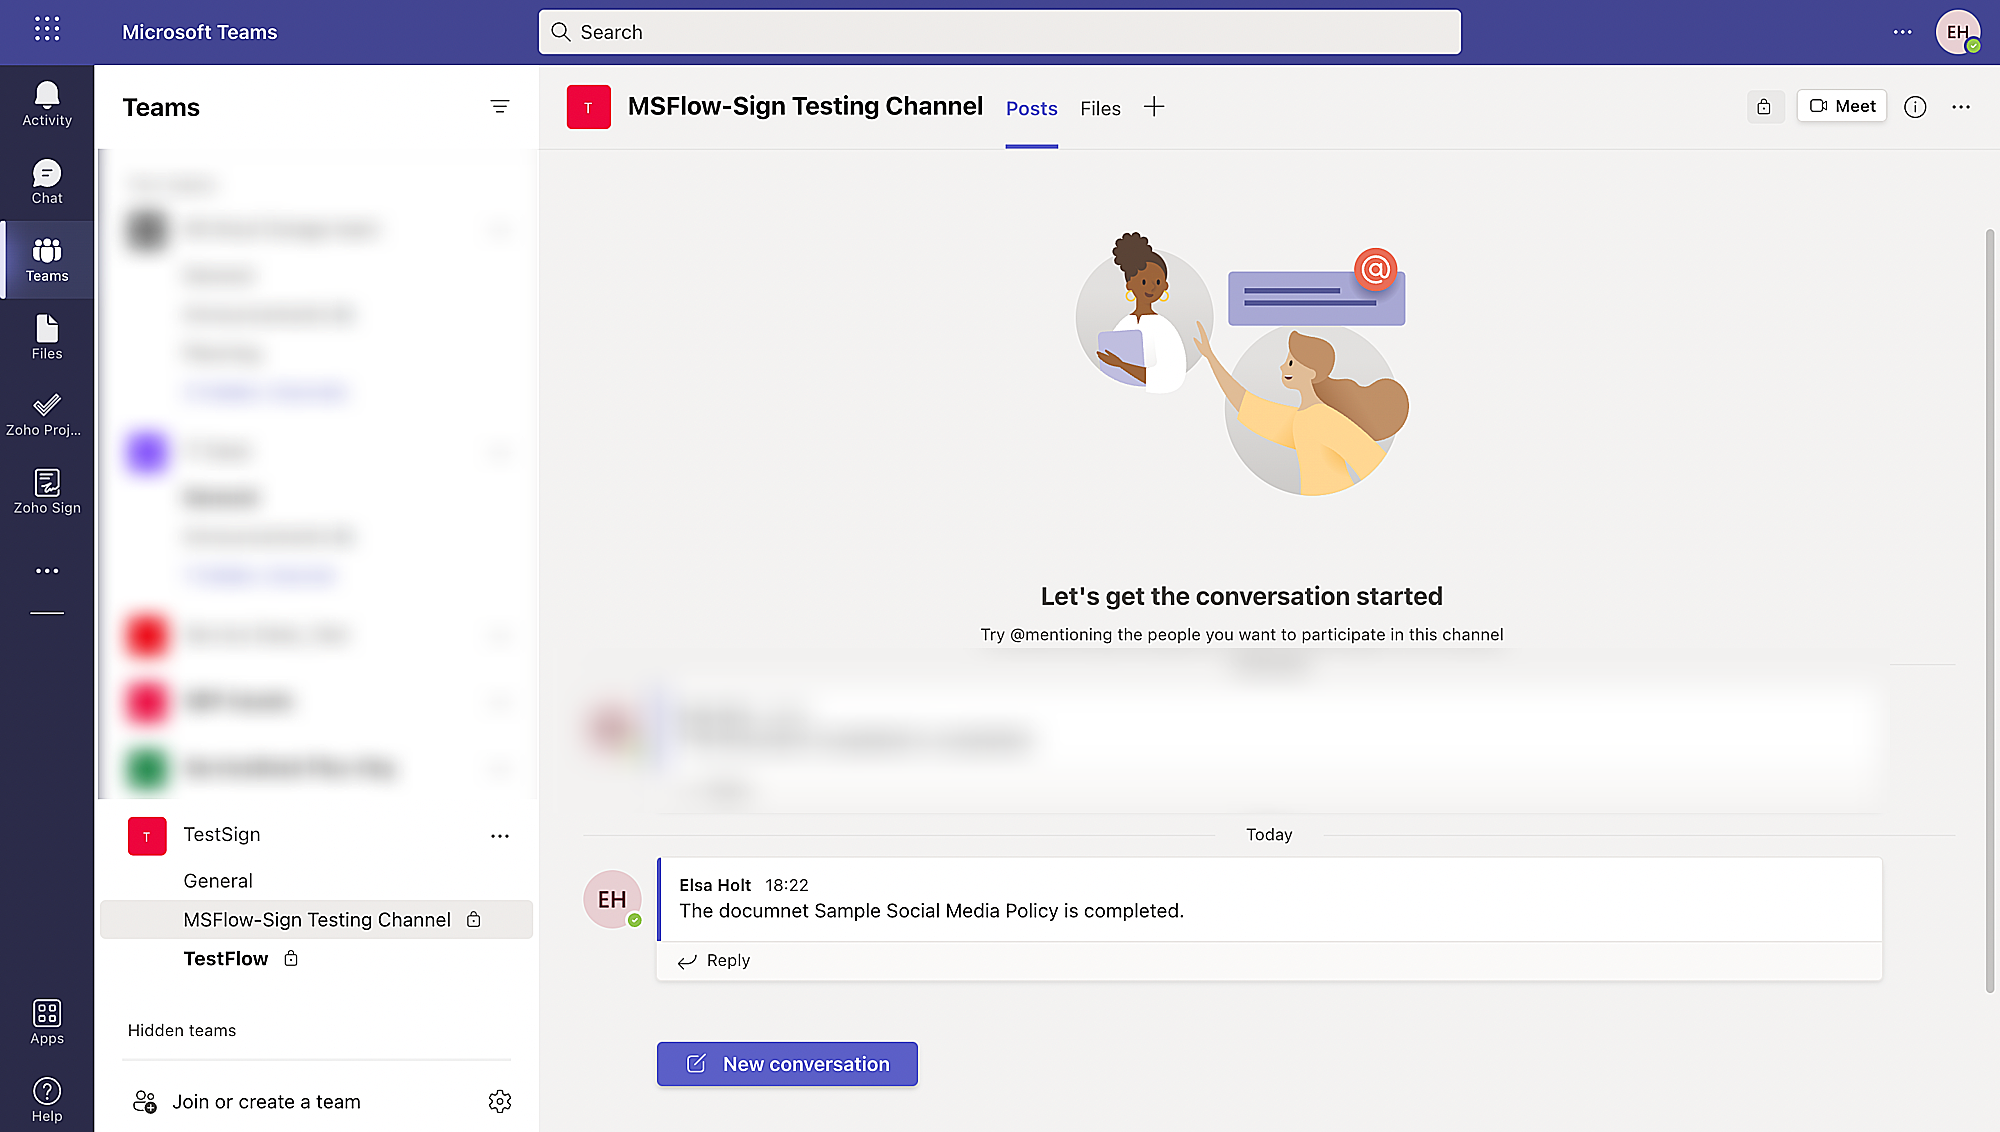The width and height of the screenshot is (2000, 1132).
Task: Open the app launcher grid icon
Action: click(x=47, y=29)
